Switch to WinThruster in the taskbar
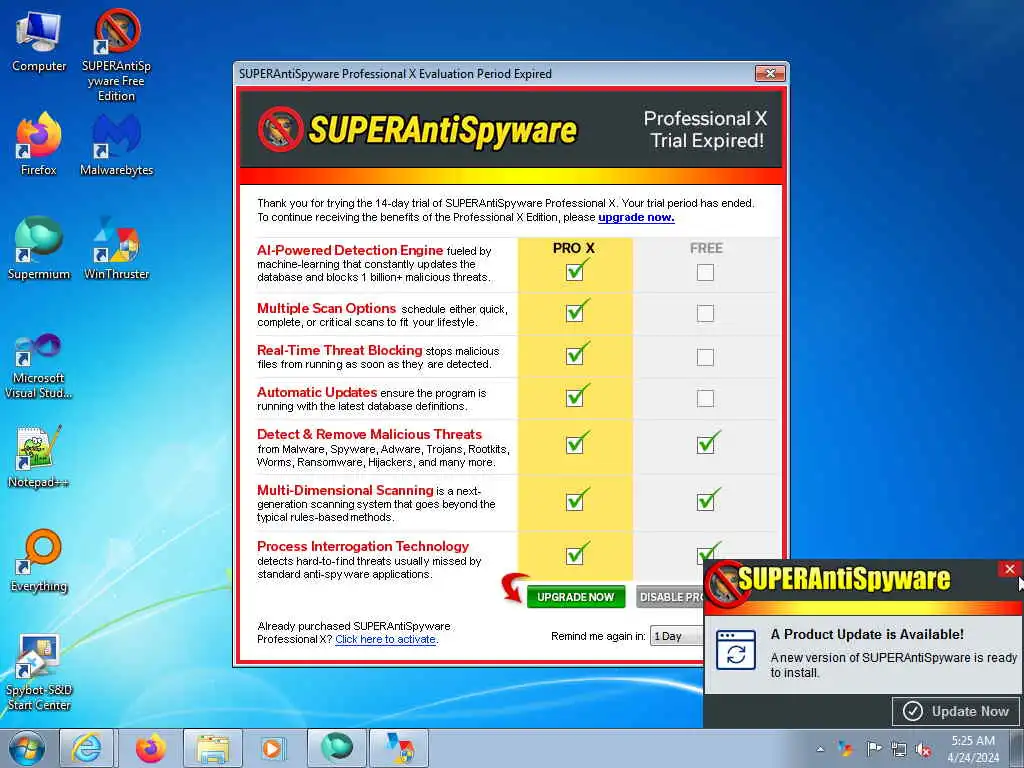 point(399,748)
